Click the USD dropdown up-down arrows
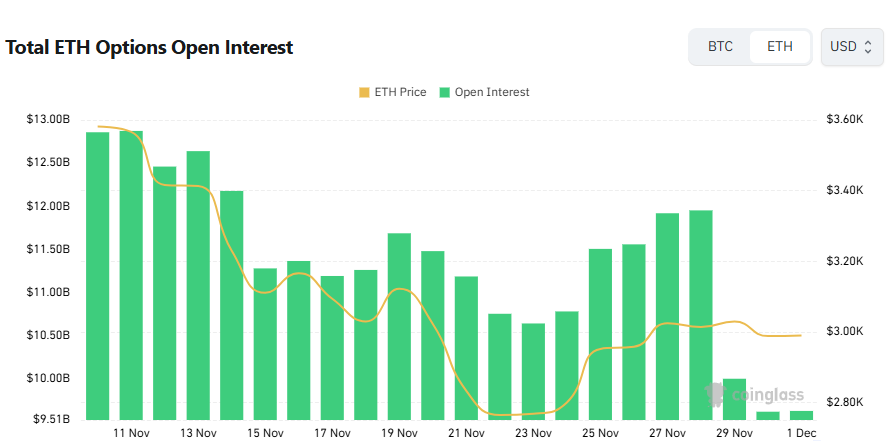The image size is (891, 441). [x=868, y=47]
